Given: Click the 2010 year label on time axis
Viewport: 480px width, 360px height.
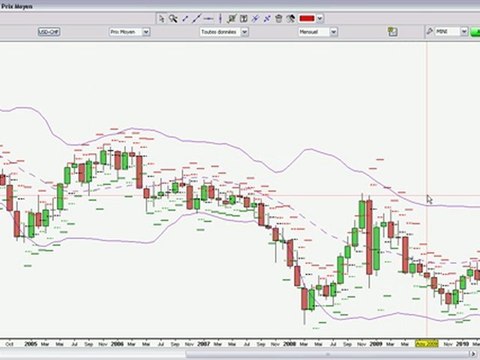Looking at the screenshot, I should tap(462, 344).
